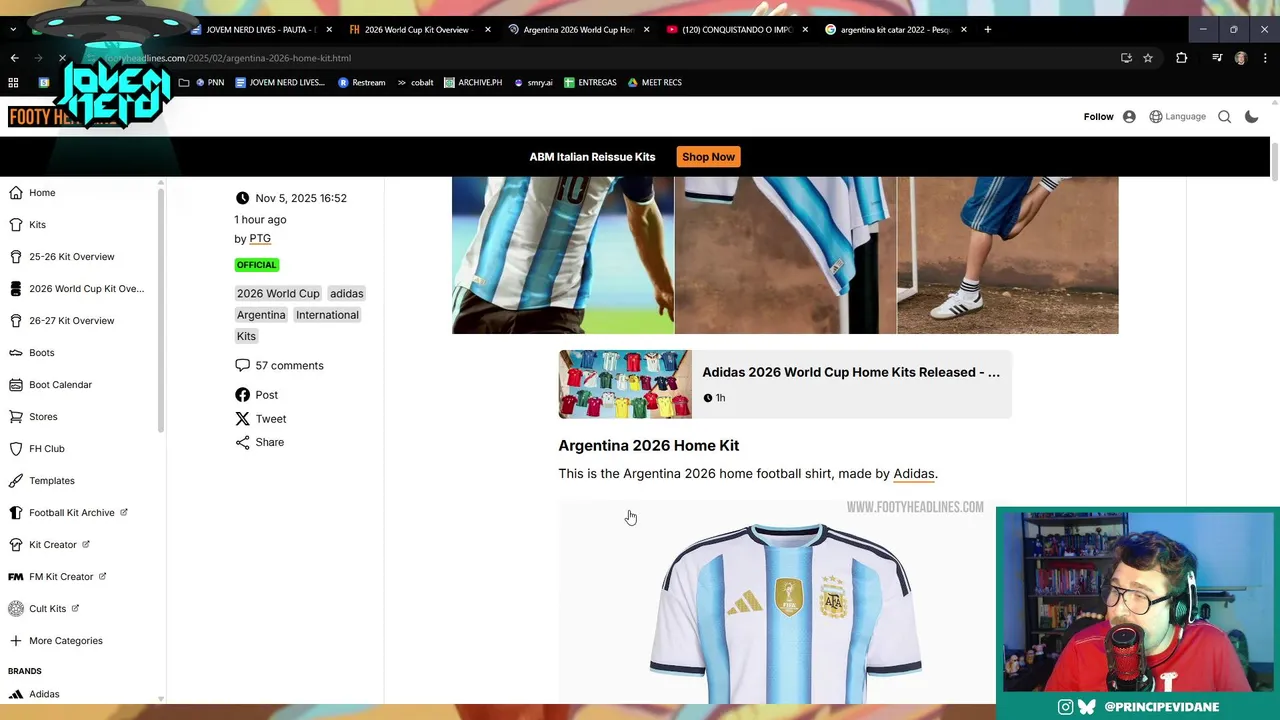1280x720 pixels.
Task: Click the Follow account button
Action: click(1110, 117)
